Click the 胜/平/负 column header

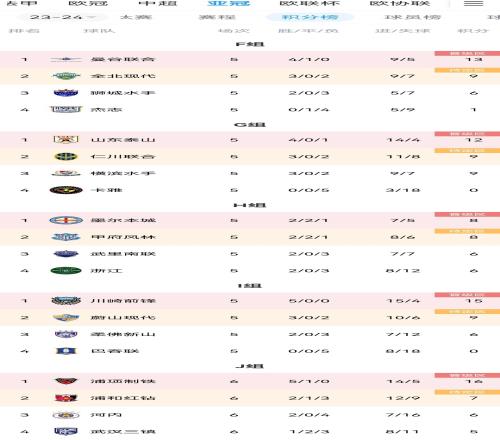pos(308,31)
